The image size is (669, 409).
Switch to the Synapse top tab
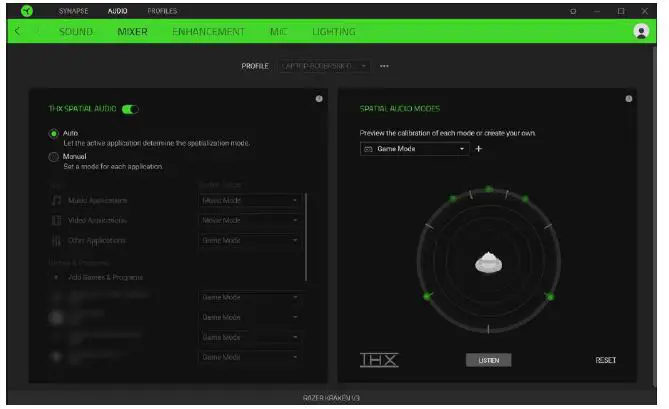[73, 11]
